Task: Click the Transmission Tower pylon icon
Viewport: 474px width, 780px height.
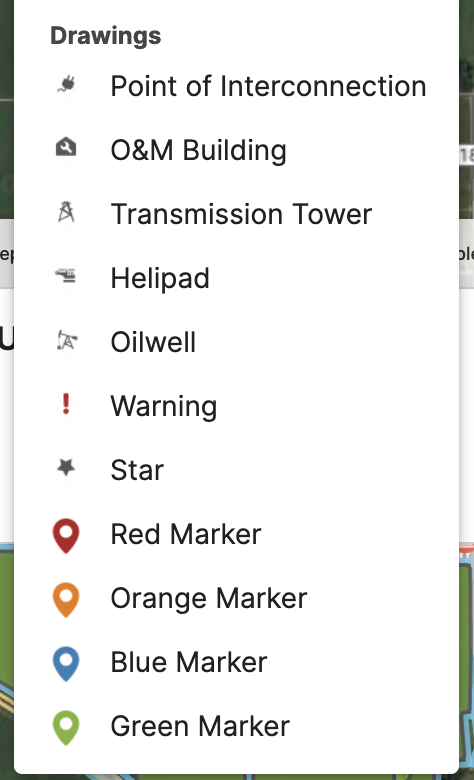Action: click(x=66, y=212)
